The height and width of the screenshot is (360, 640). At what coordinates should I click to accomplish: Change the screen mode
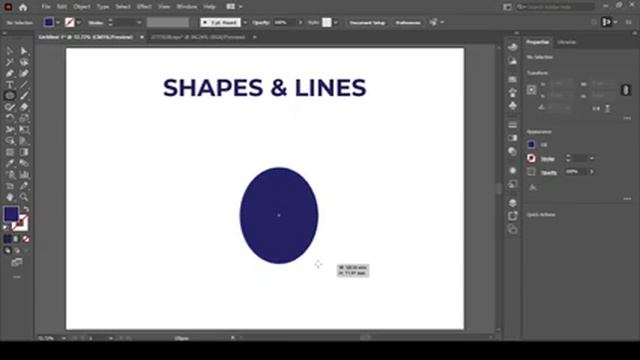[17, 262]
